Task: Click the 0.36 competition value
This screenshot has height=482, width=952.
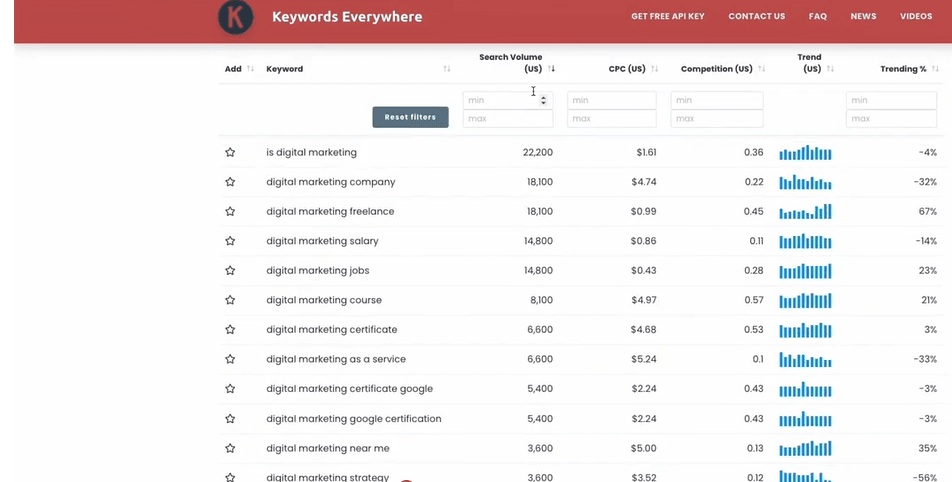Action: point(753,152)
